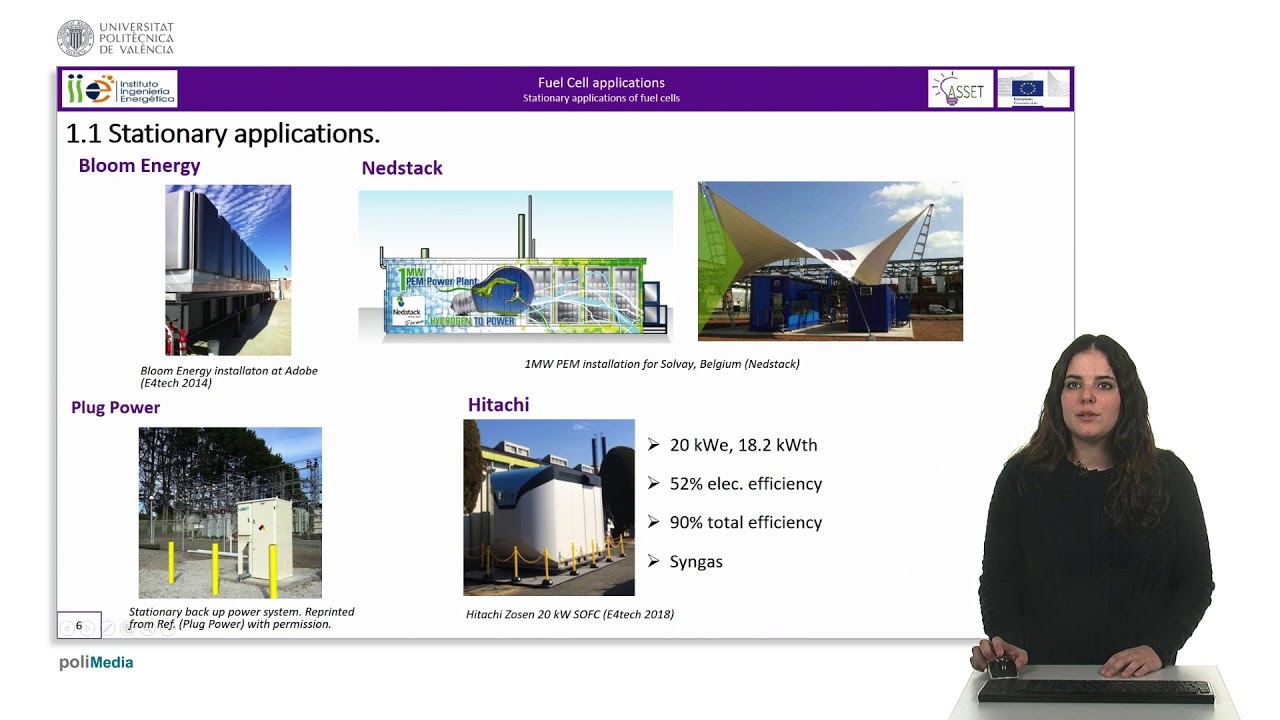Click the "Fuel Cell applications" header title
The width and height of the screenshot is (1280, 720).
coord(601,83)
